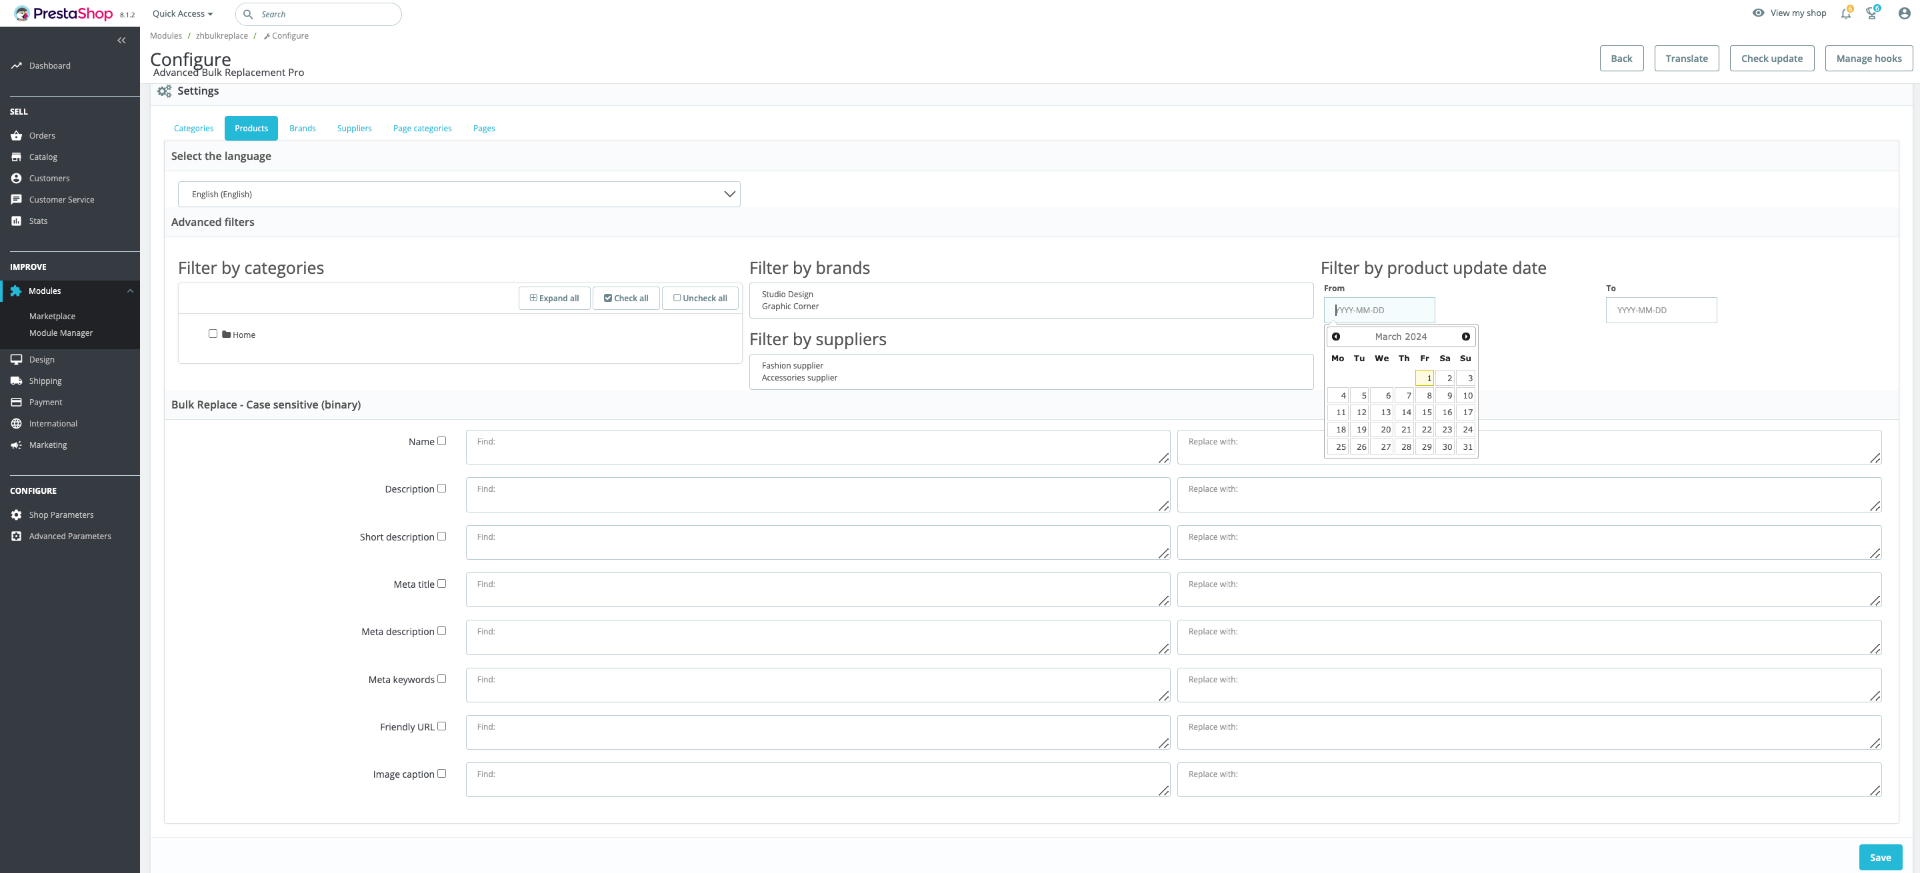Enable the Name field checkbox

tap(442, 441)
